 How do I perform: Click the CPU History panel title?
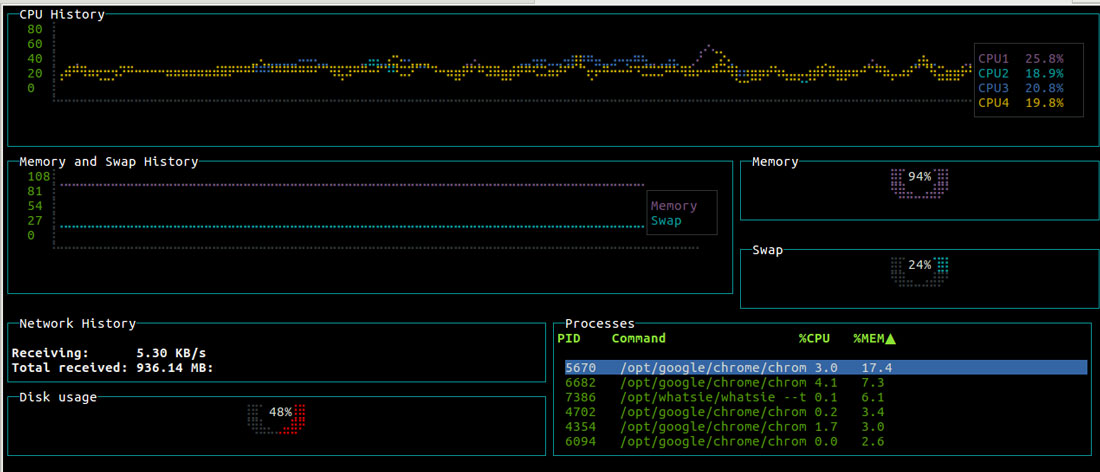62,14
